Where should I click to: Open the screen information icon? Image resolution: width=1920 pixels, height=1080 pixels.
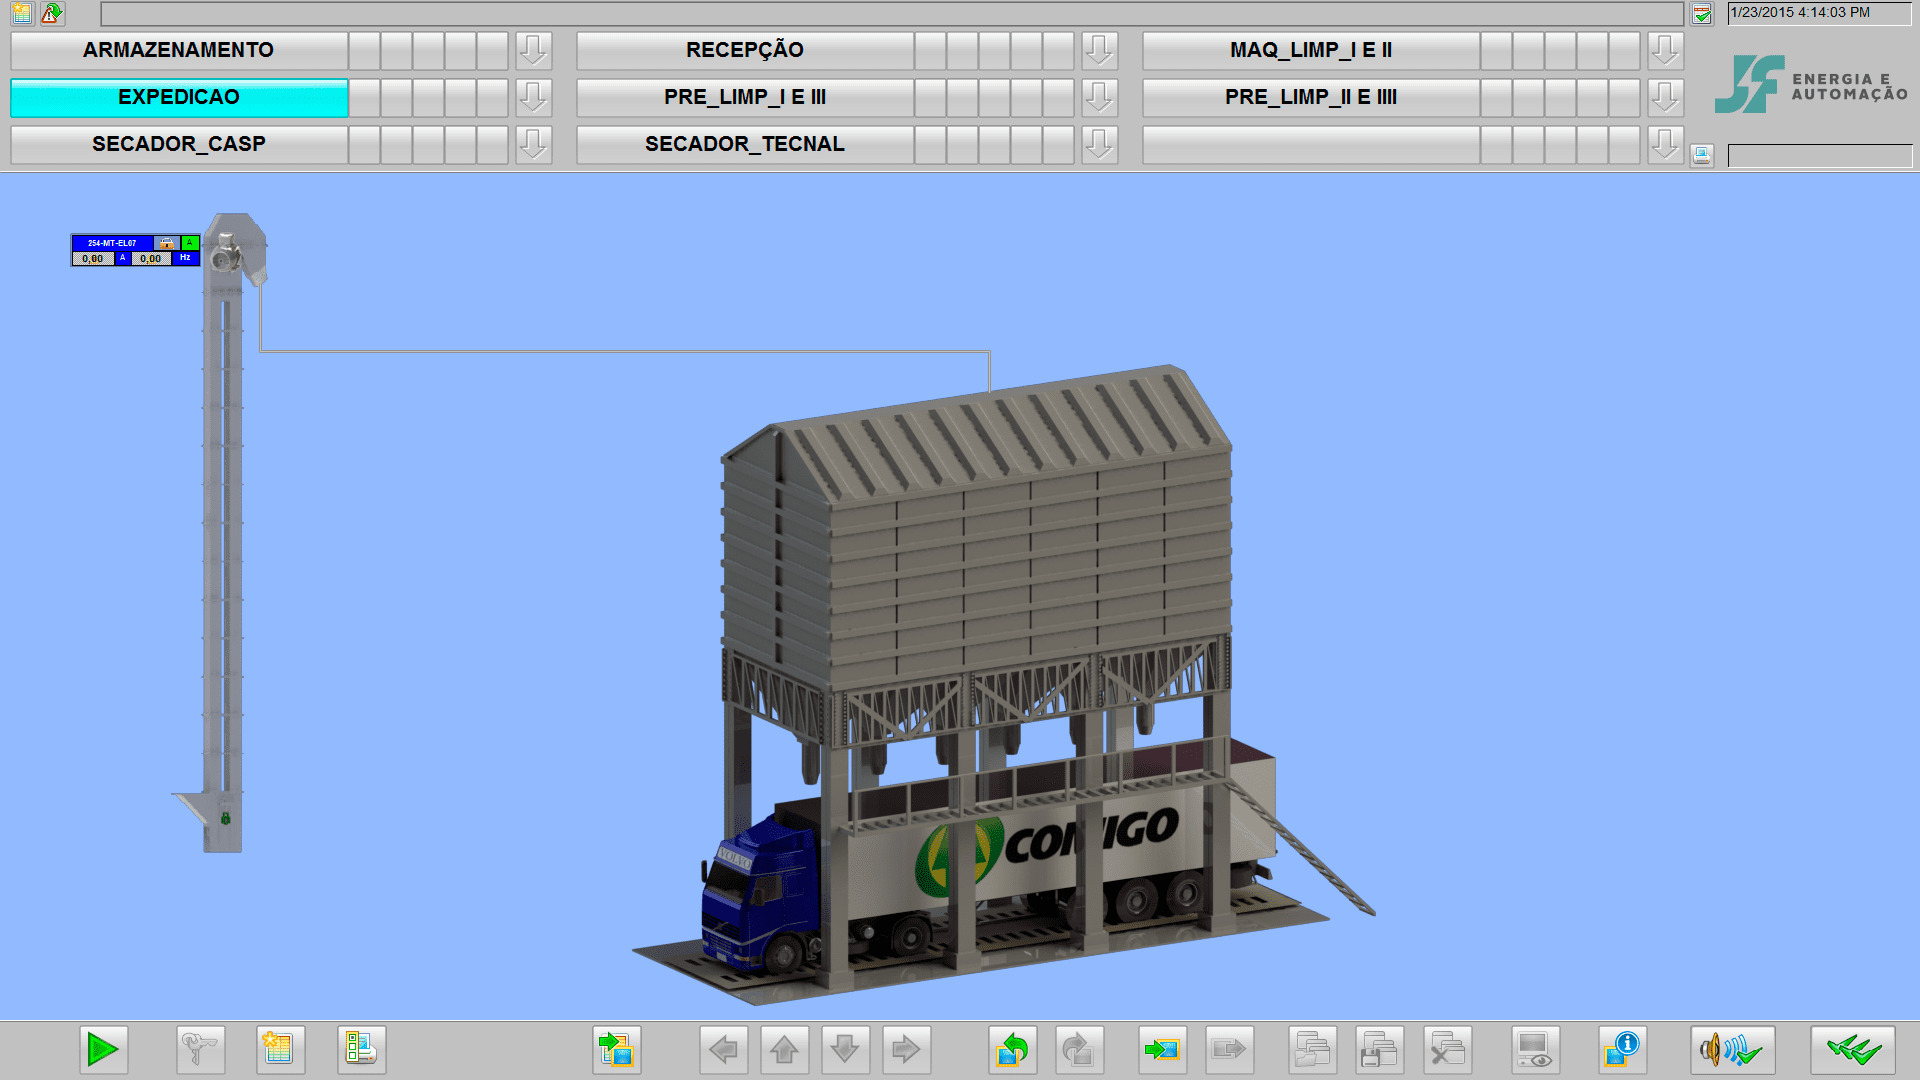tap(1622, 1049)
